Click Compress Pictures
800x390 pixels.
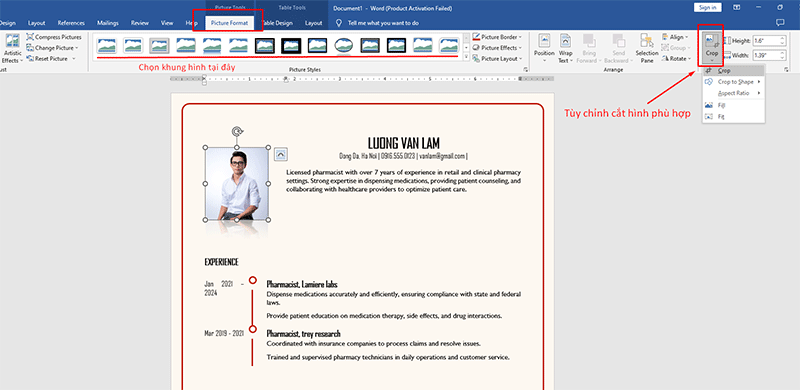54,37
